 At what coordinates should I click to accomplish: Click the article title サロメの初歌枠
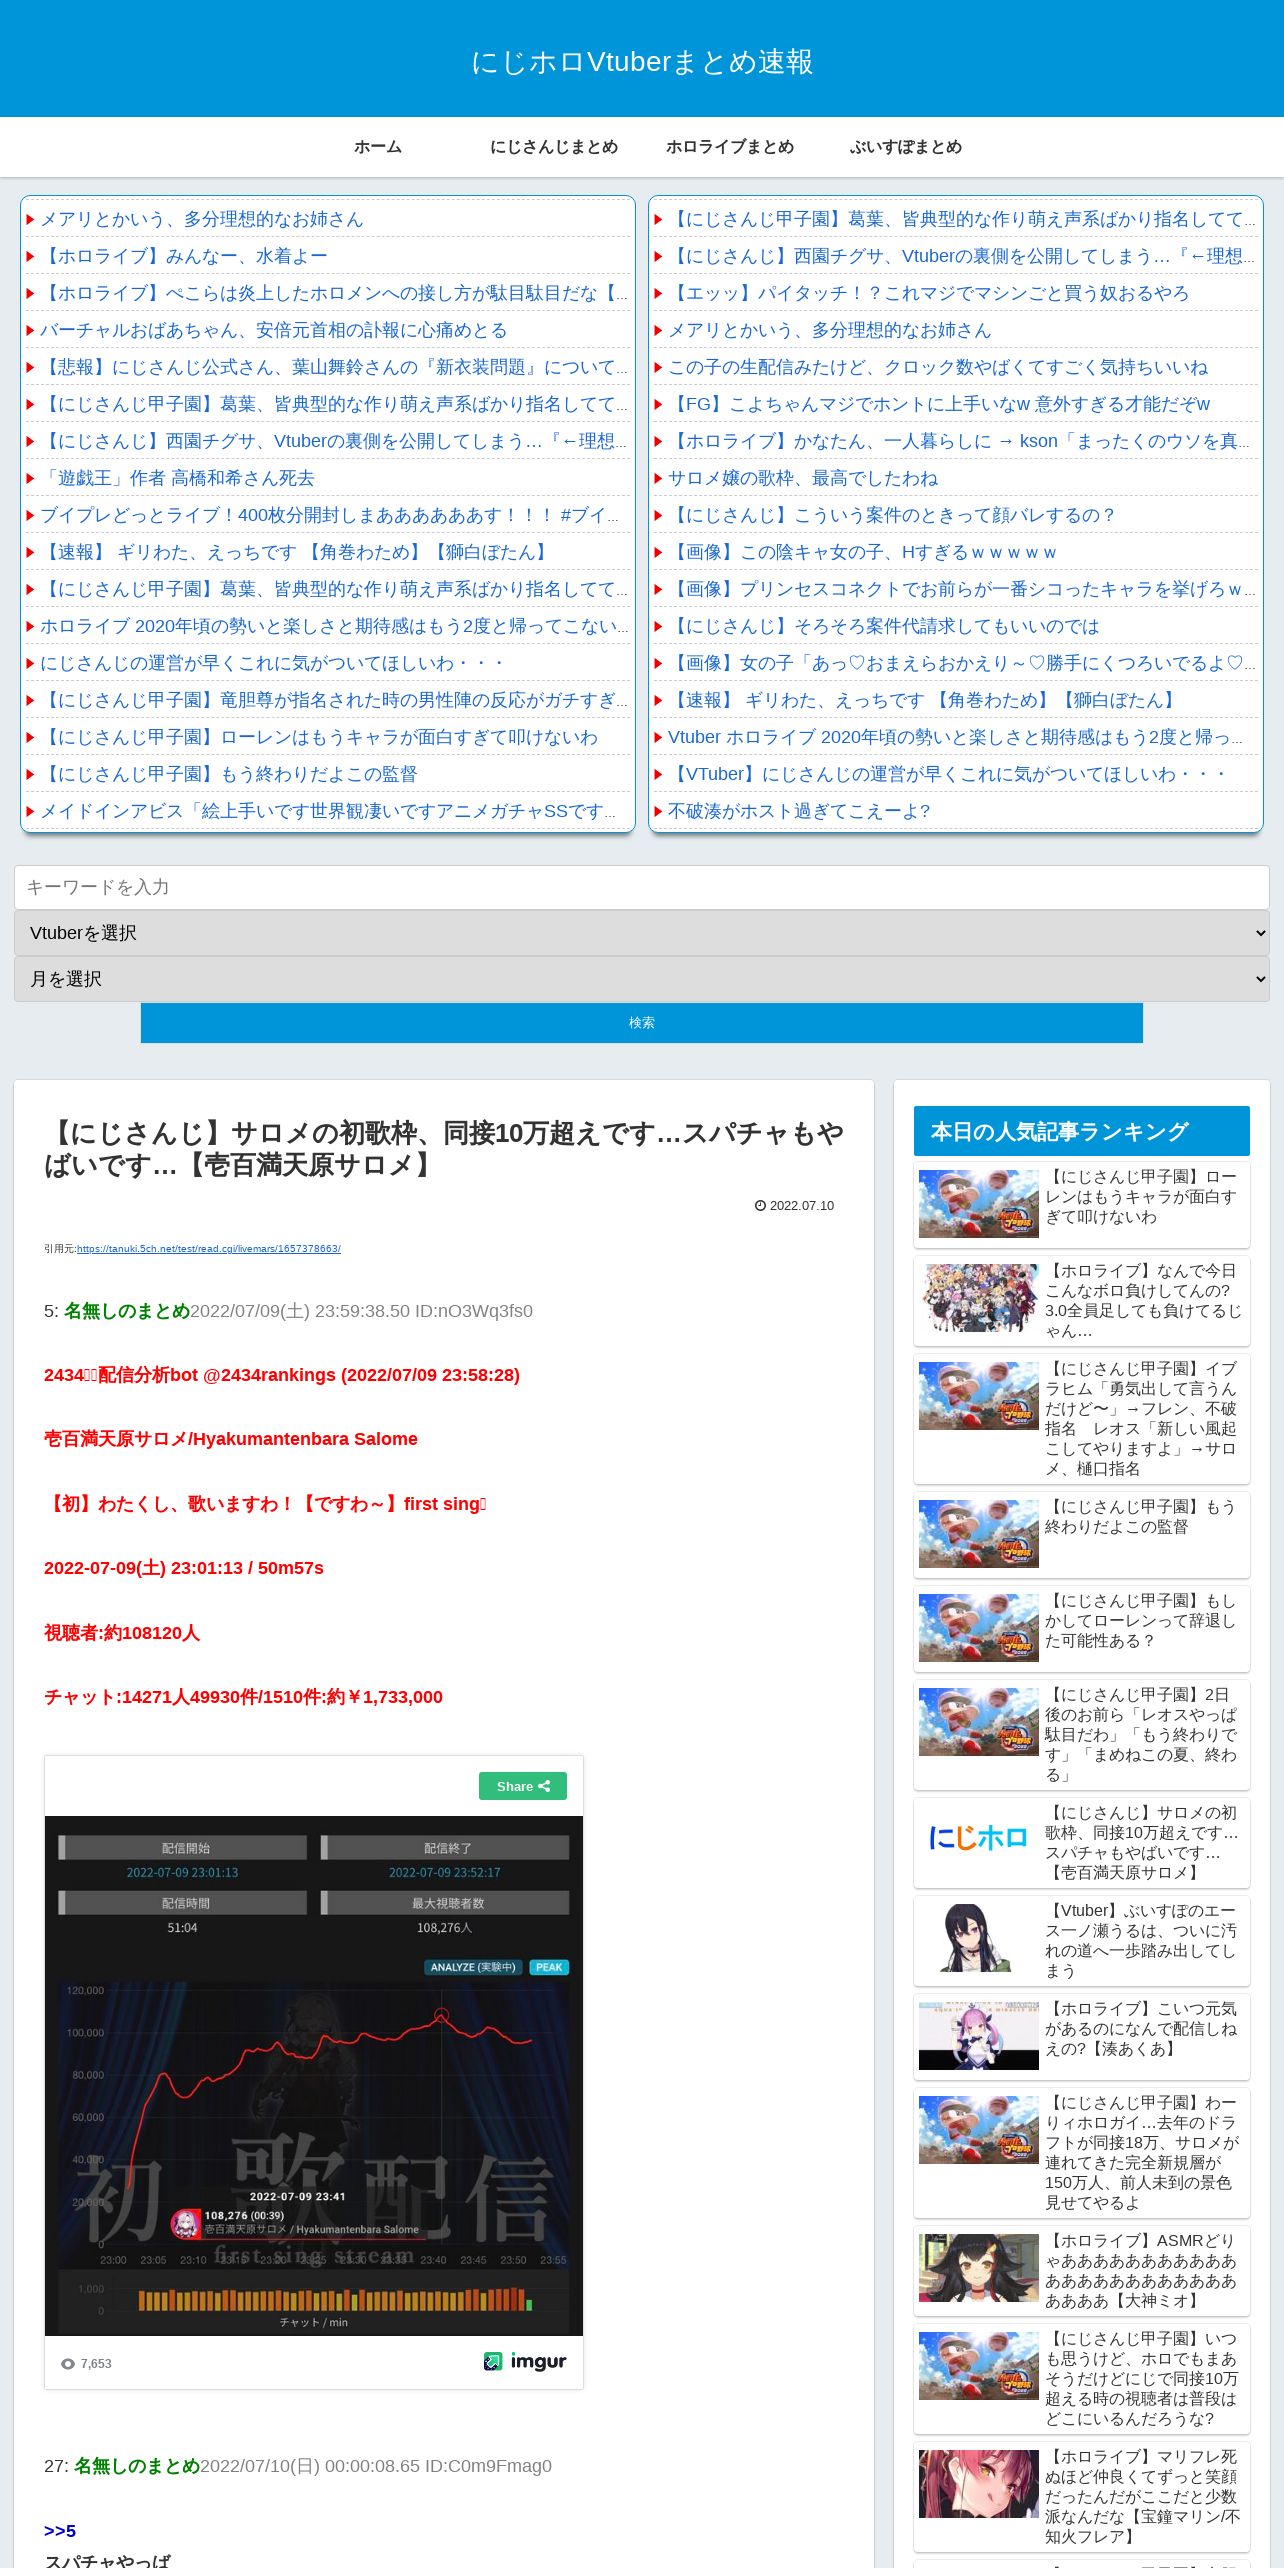(444, 1148)
